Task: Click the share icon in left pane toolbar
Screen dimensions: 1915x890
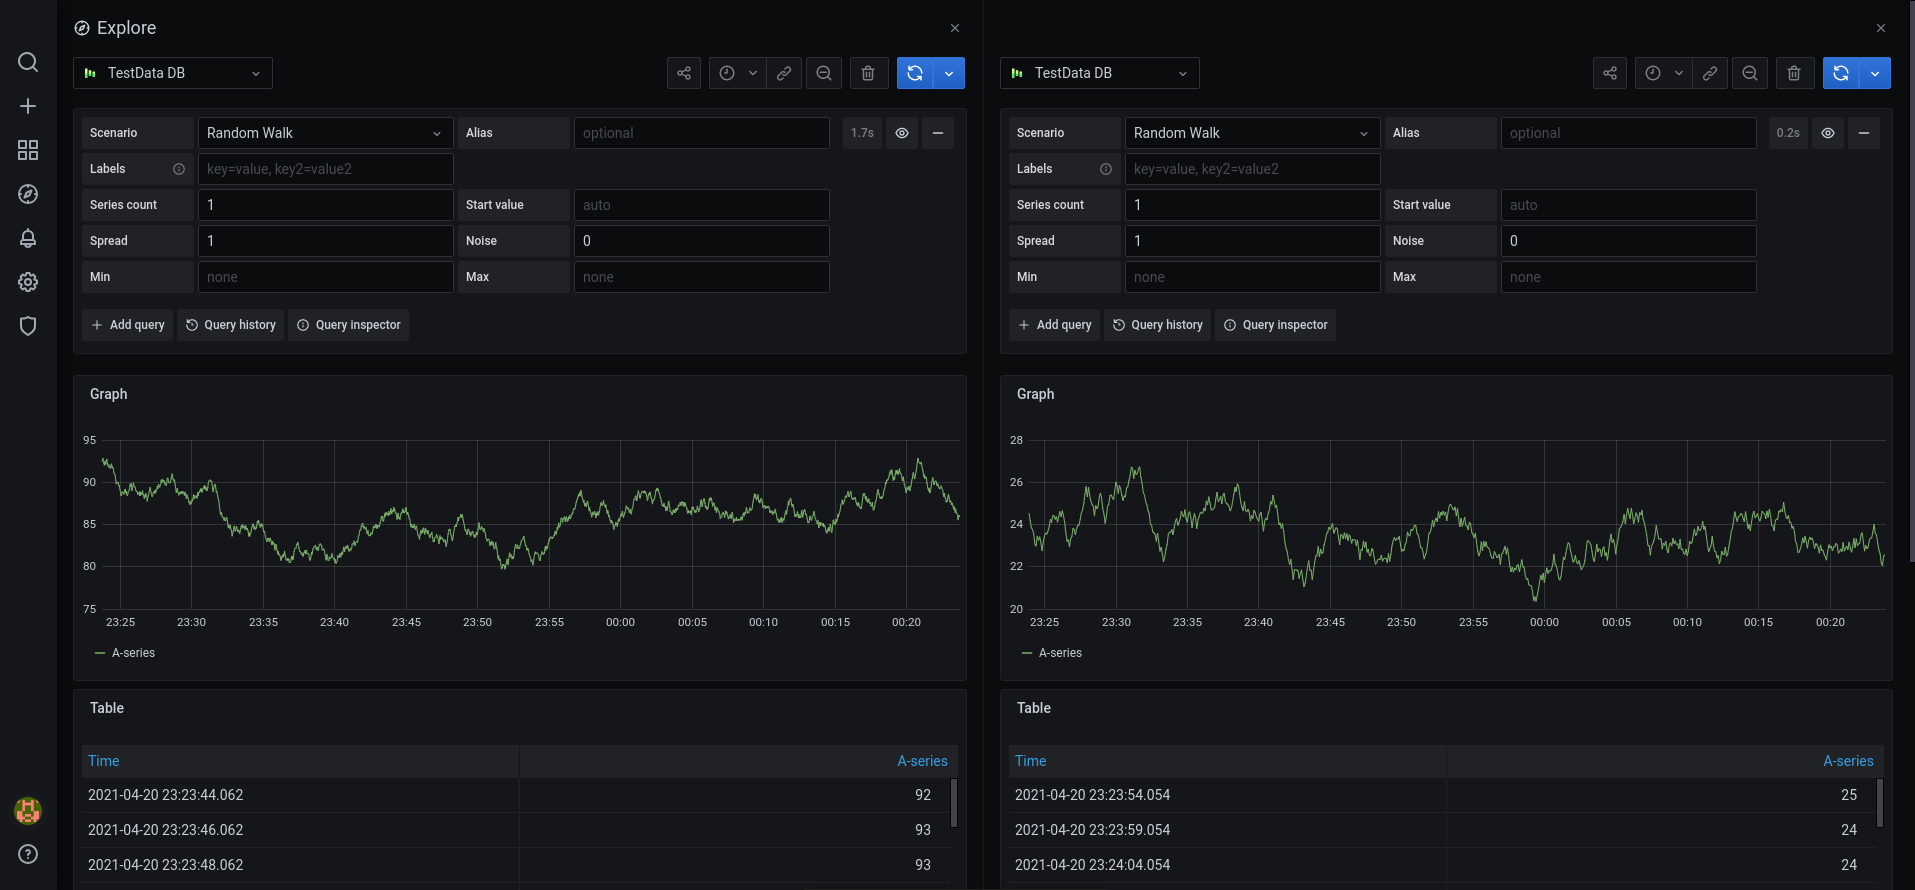Action: click(684, 73)
